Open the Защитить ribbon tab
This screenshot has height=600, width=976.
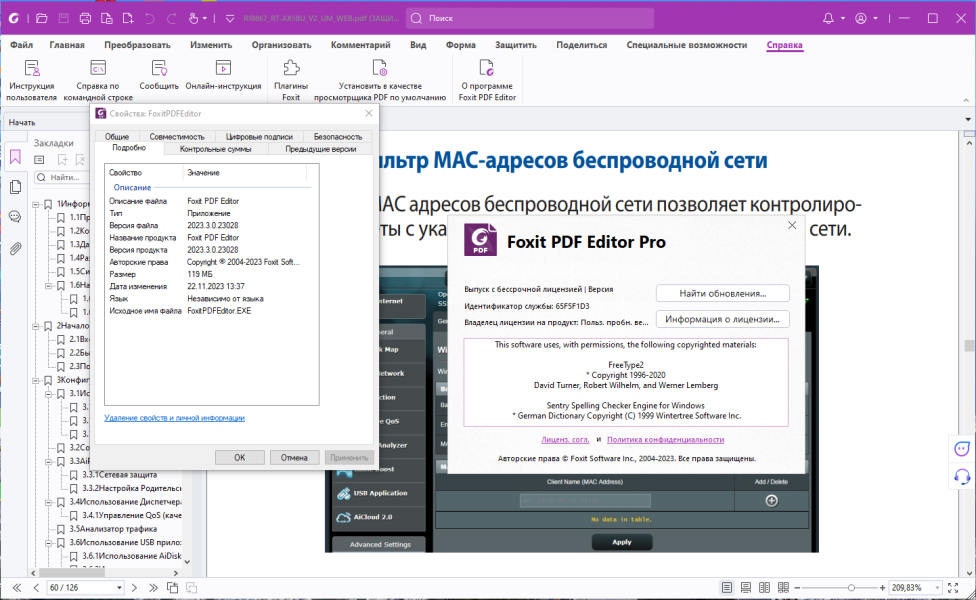pos(515,45)
